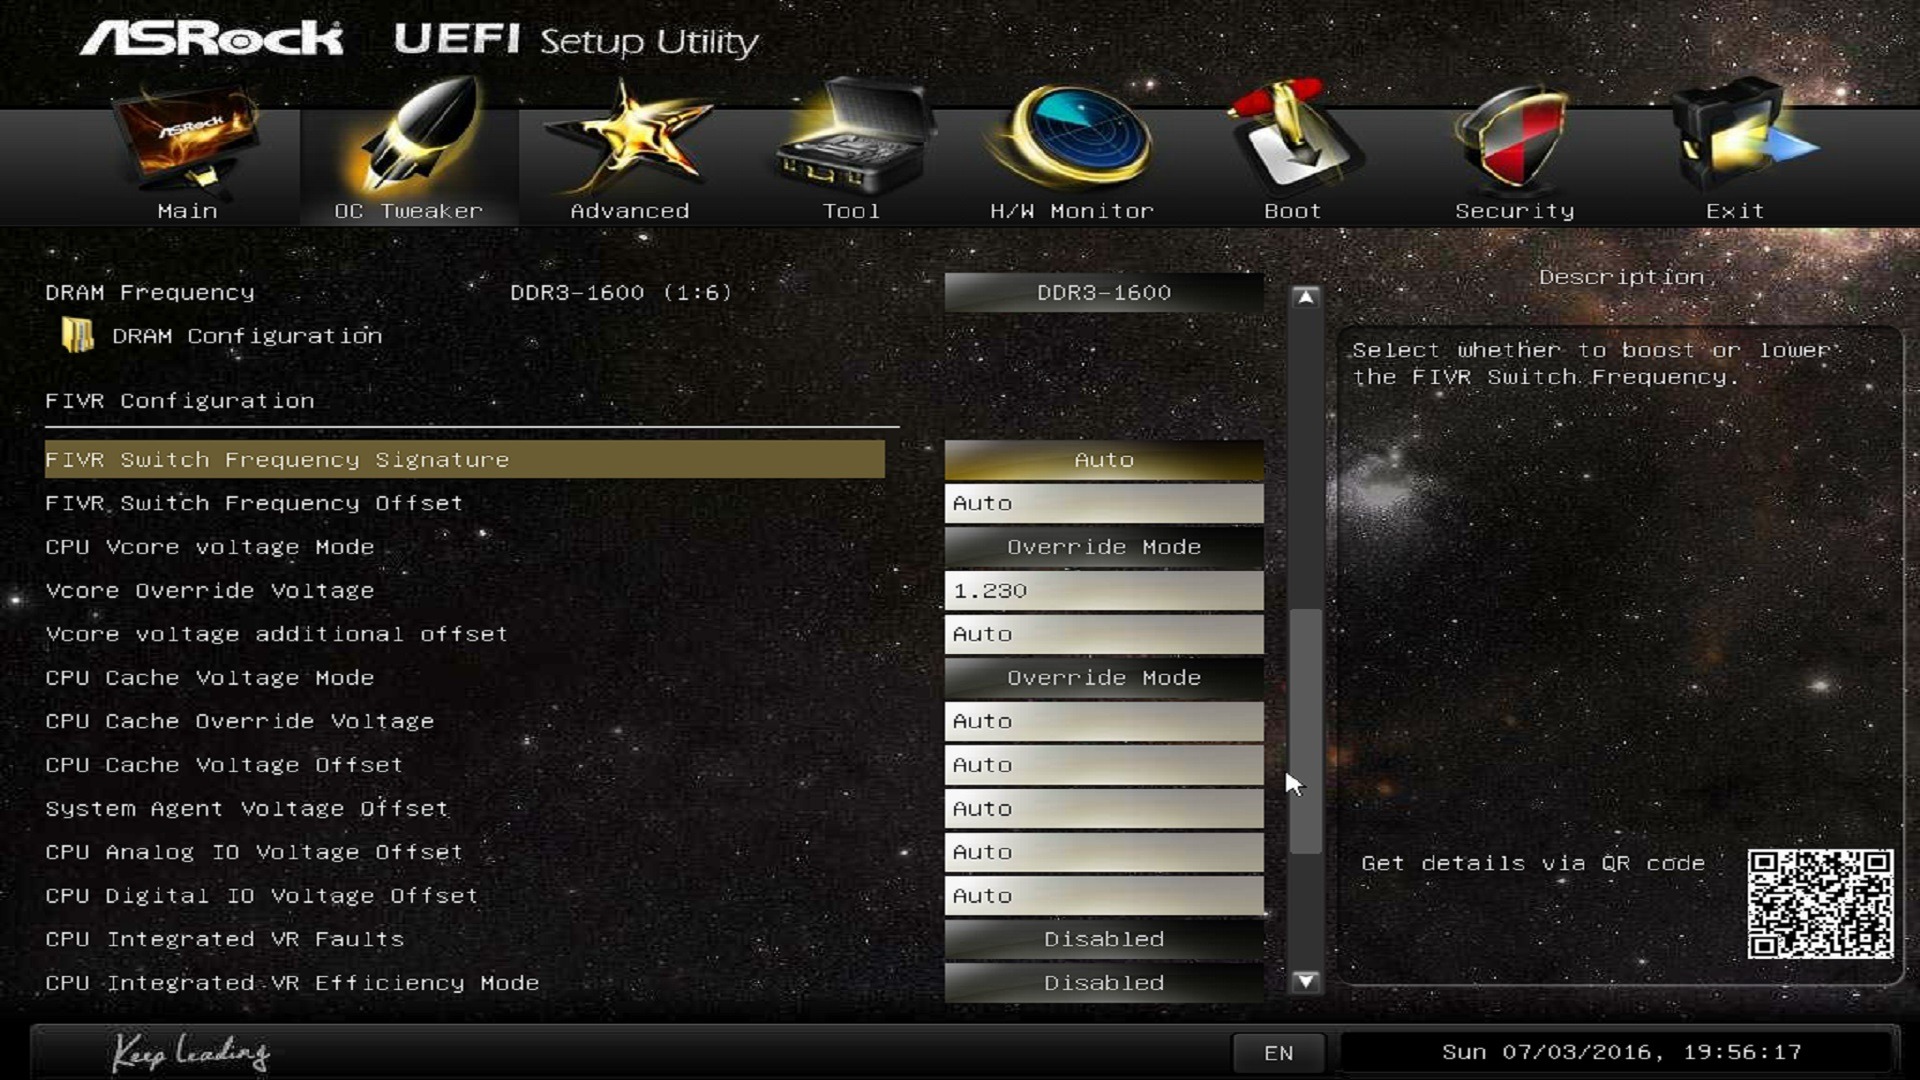Select the Vcore Override Voltage label
Screen dimensions: 1920x1080
tap(209, 590)
